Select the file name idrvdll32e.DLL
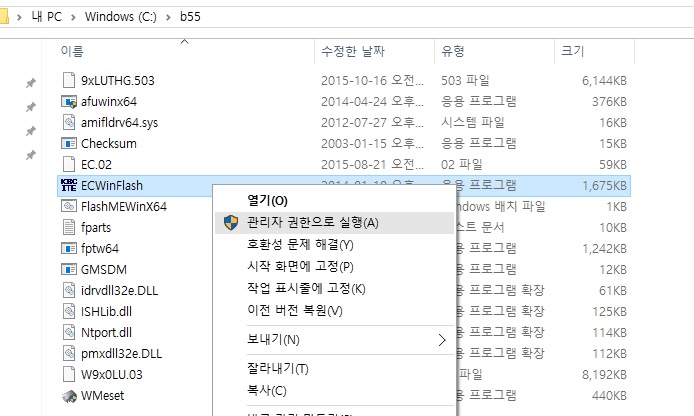The height and width of the screenshot is (416, 694). 120,290
